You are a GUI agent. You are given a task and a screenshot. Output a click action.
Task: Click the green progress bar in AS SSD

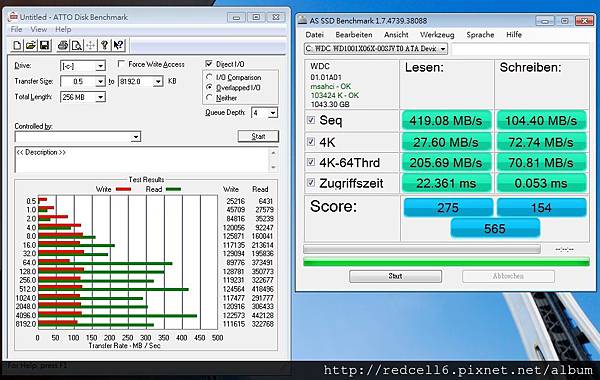pos(446,262)
